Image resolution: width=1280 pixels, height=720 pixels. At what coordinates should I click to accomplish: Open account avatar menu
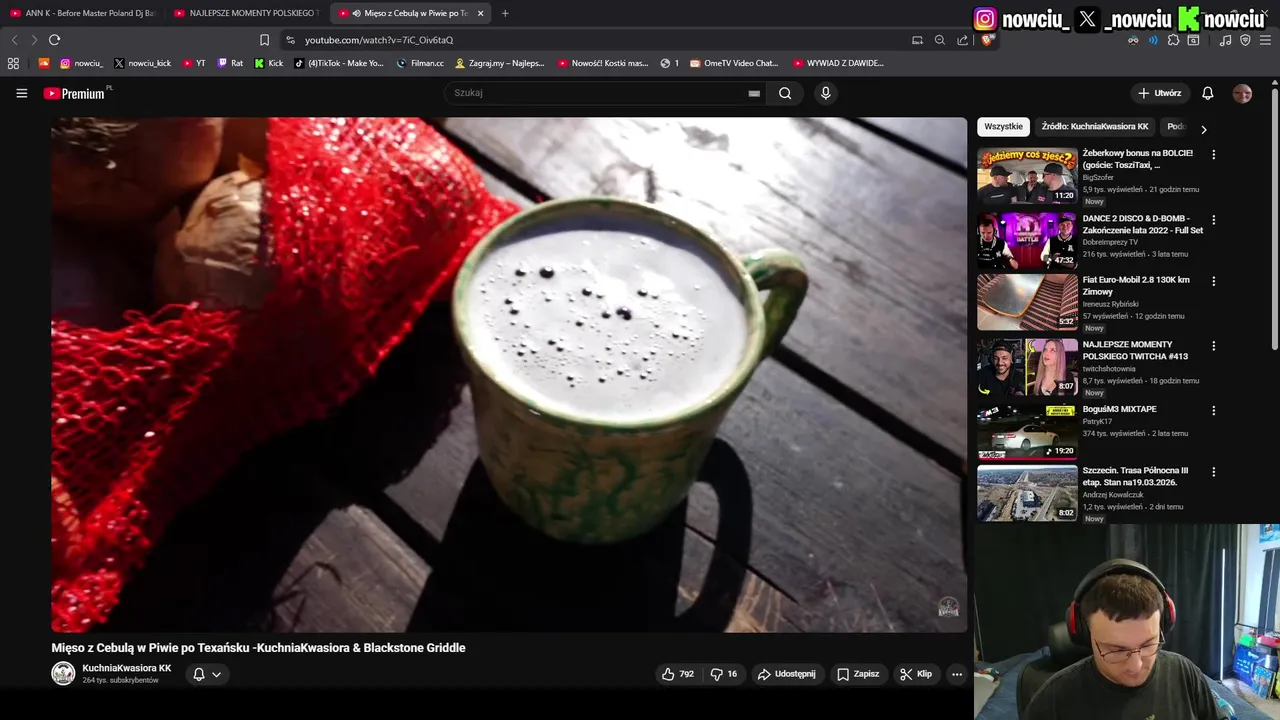click(1242, 93)
